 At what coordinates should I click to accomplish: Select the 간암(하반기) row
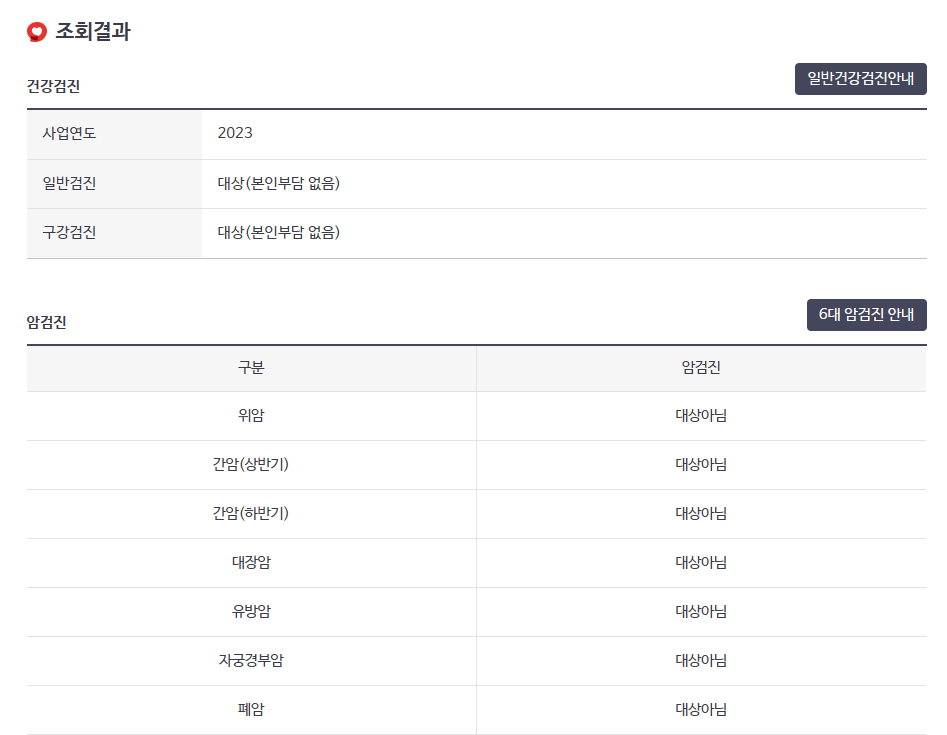250,514
